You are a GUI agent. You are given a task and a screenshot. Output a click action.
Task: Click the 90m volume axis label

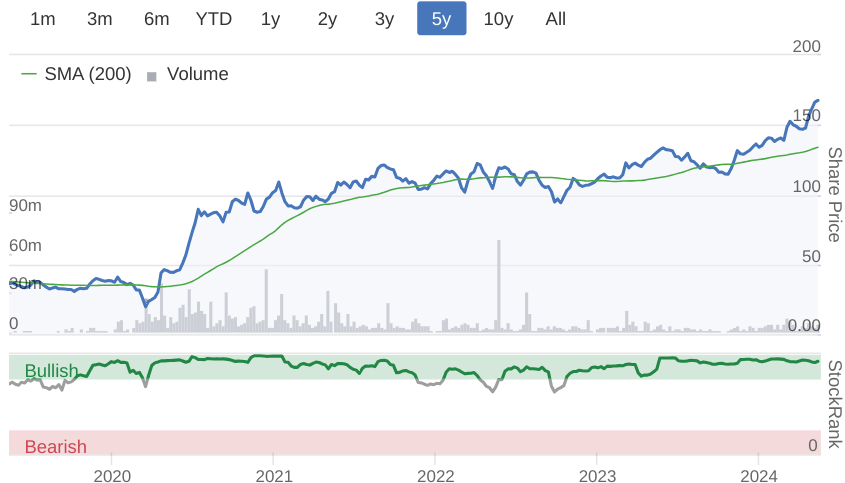point(25,205)
